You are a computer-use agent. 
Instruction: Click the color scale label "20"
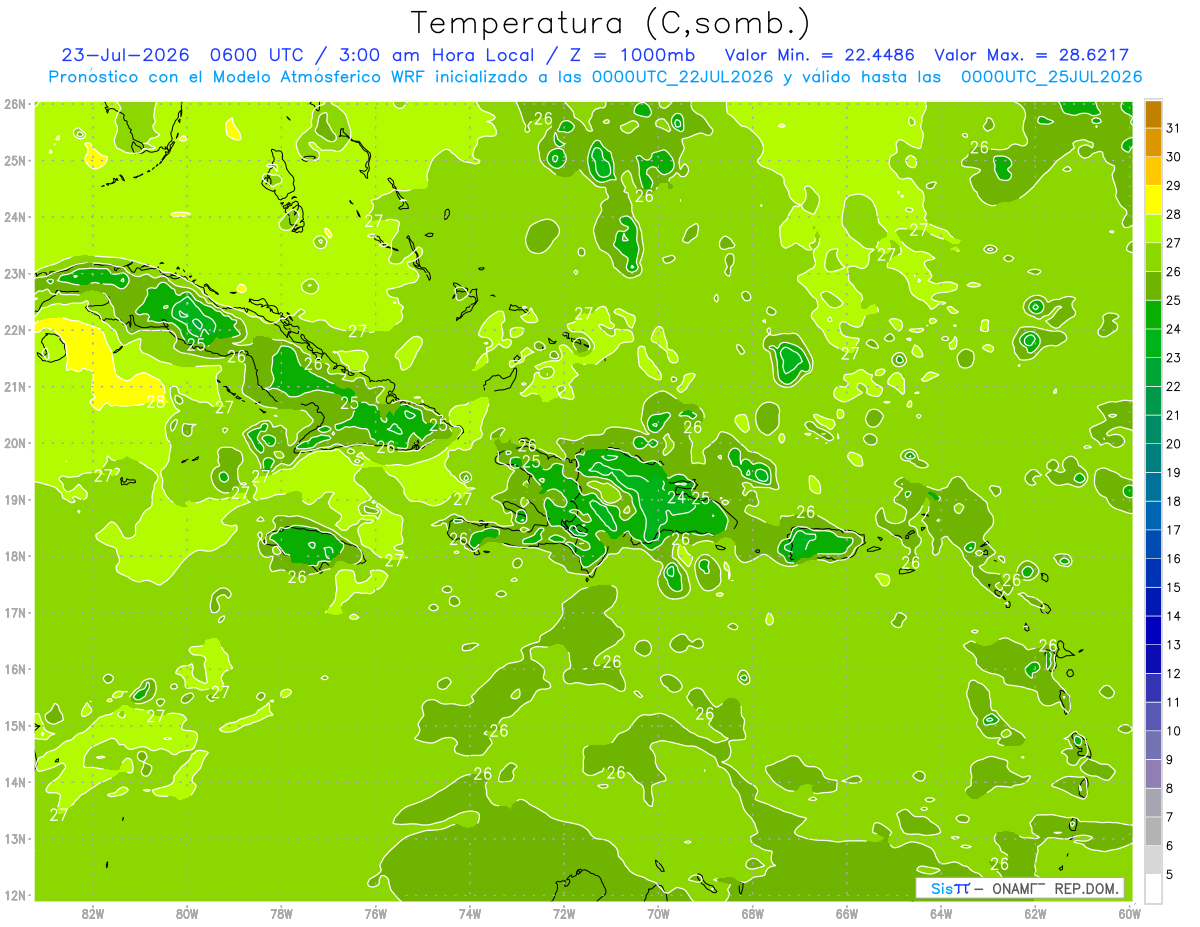tap(1174, 443)
